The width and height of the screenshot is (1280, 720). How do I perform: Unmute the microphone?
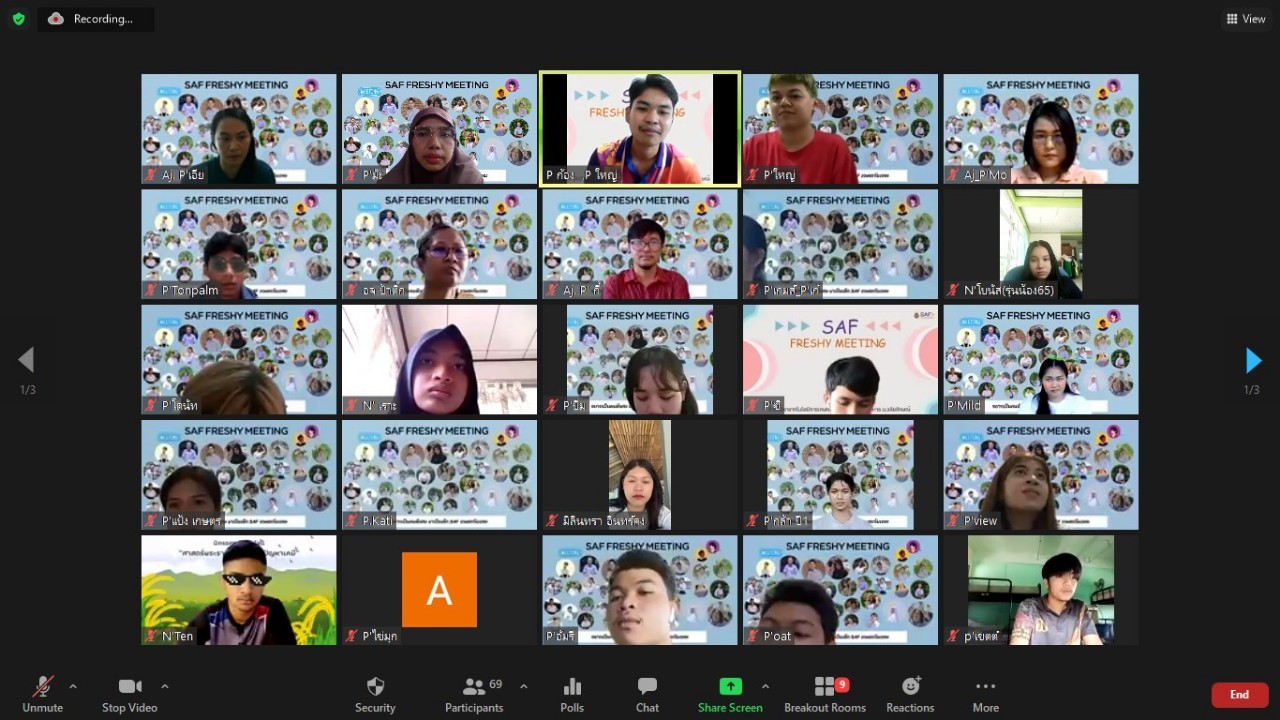point(42,694)
